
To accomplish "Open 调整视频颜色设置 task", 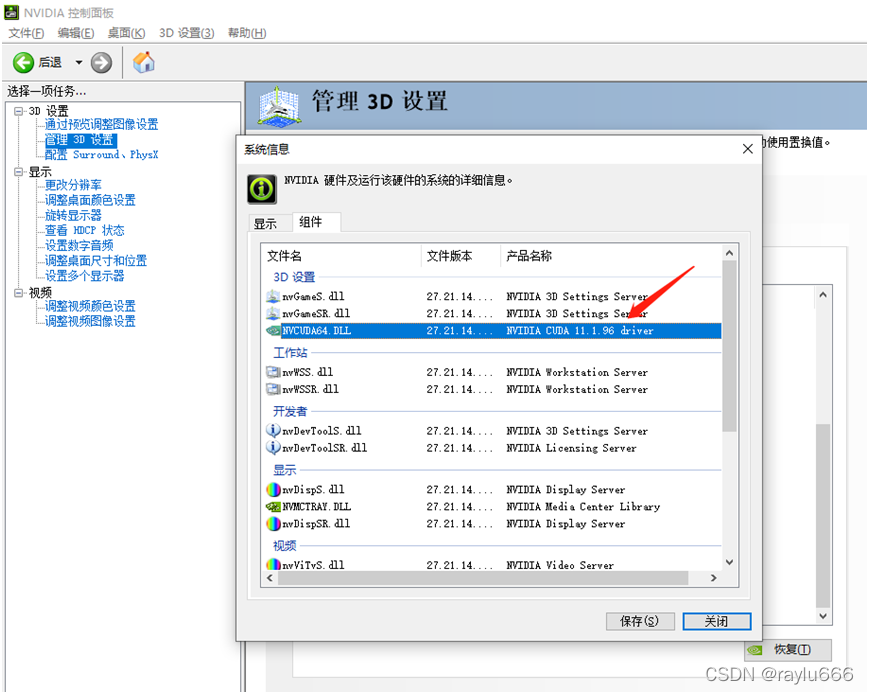I will coord(90,306).
